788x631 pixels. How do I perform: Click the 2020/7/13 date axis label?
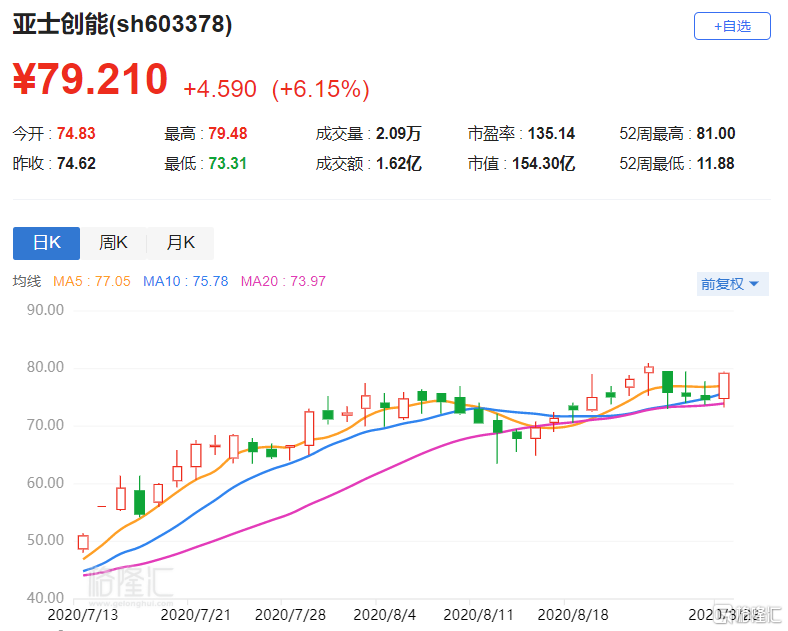(82, 615)
